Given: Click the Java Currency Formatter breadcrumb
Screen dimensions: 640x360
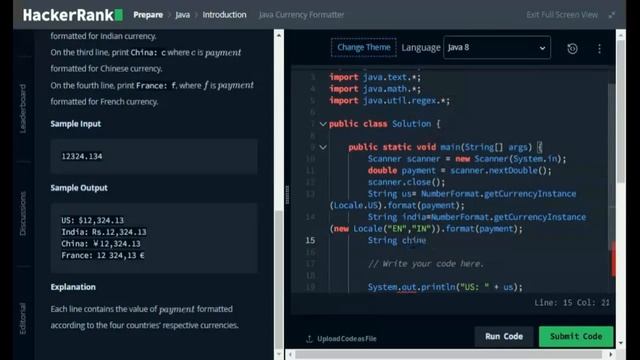Looking at the screenshot, I should click(301, 15).
